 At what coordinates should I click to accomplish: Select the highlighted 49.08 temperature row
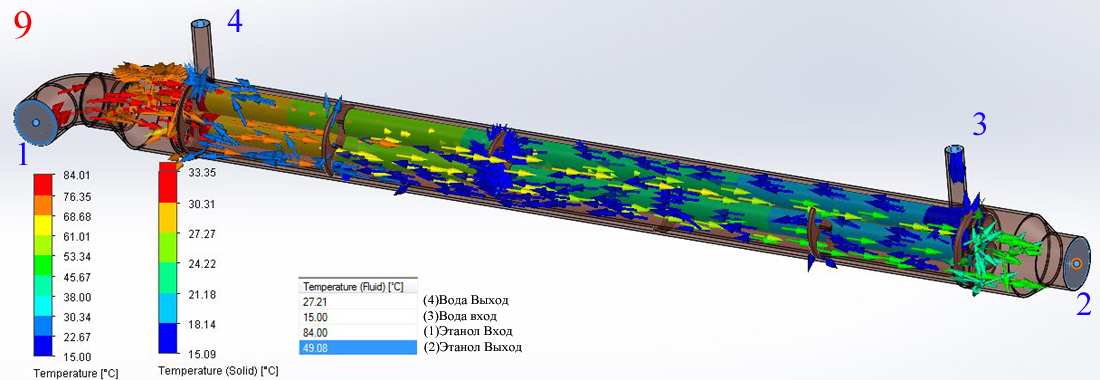click(x=358, y=348)
